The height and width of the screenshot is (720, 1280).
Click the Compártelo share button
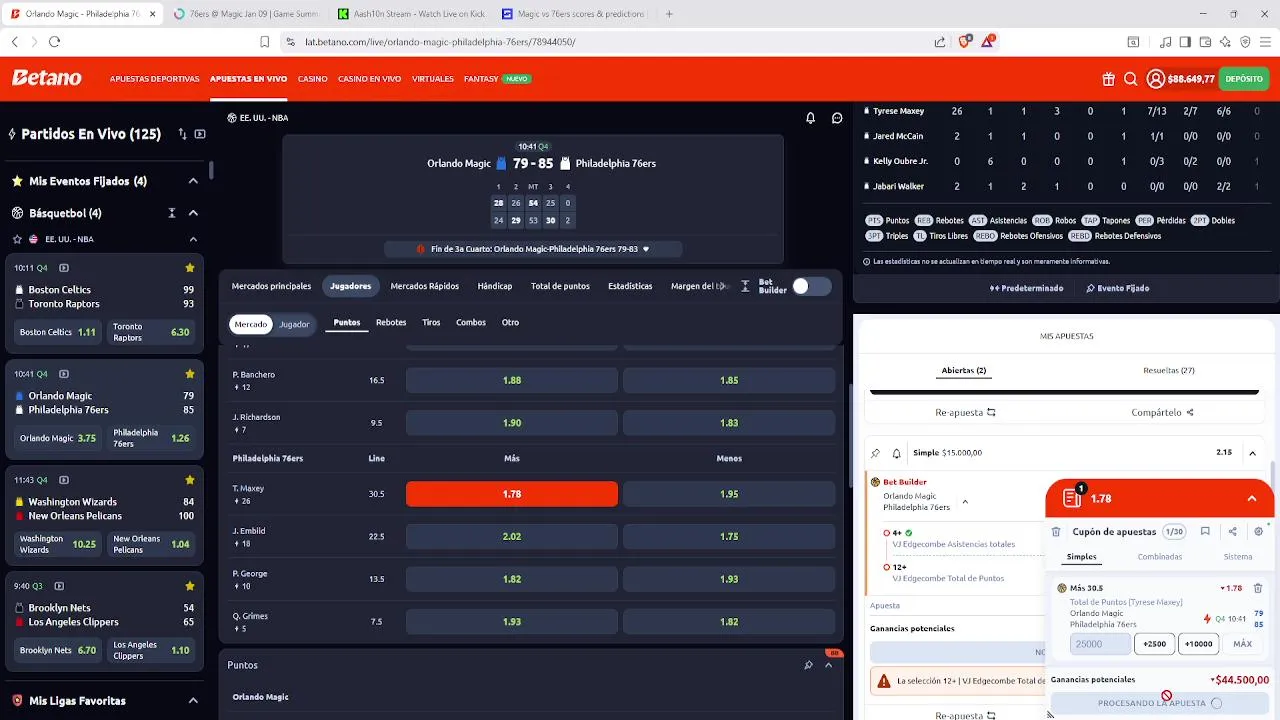point(1162,412)
